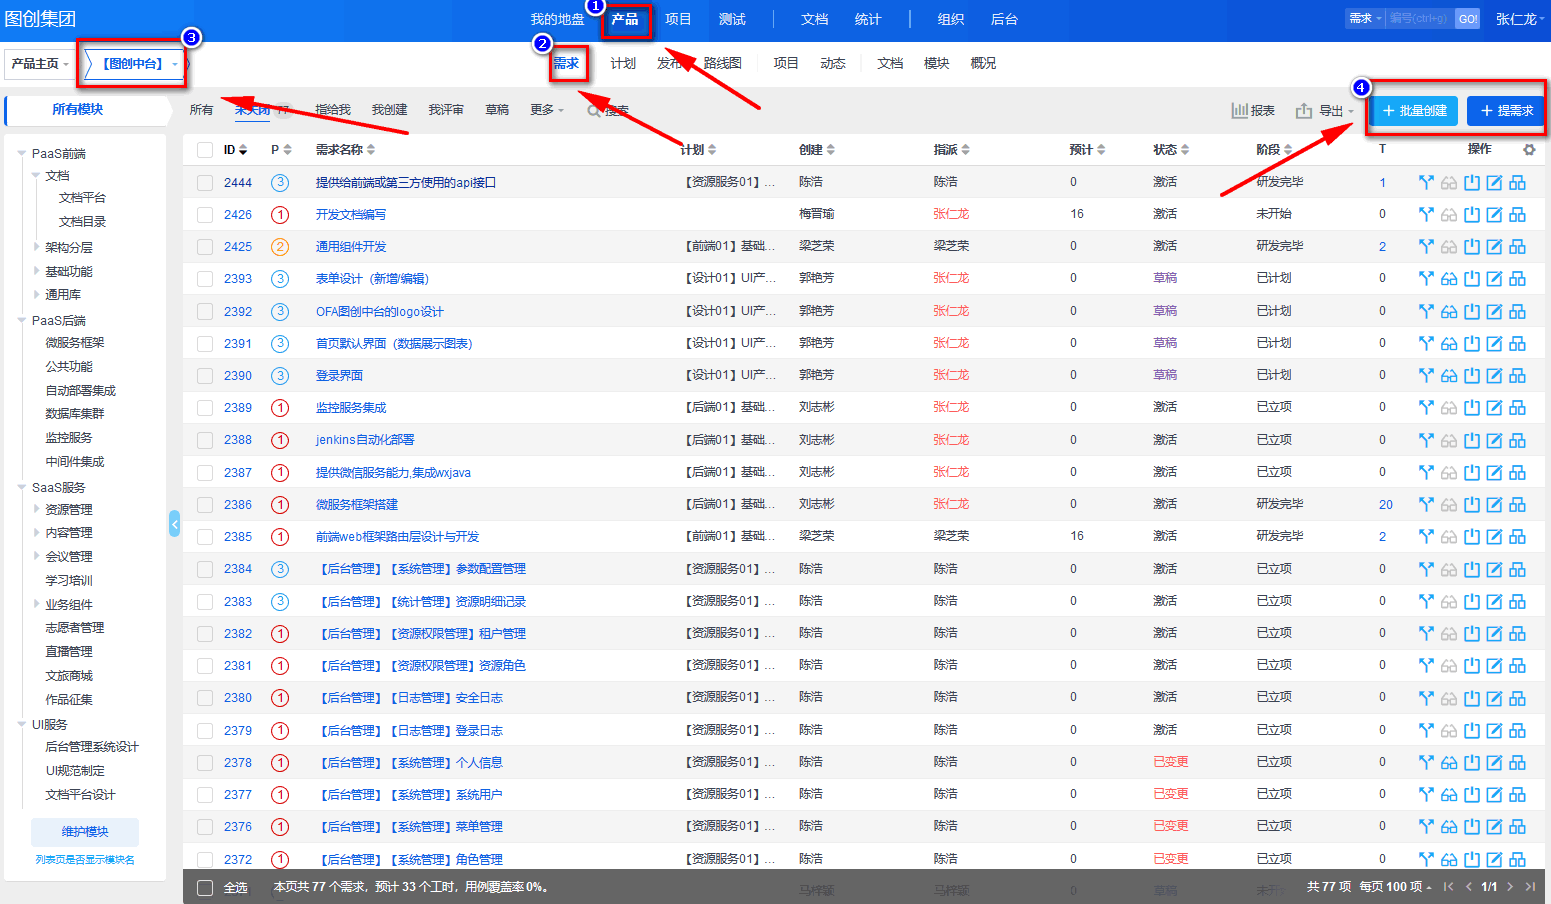
Task: Click the change icon for story 2376
Action: pyautogui.click(x=1426, y=827)
